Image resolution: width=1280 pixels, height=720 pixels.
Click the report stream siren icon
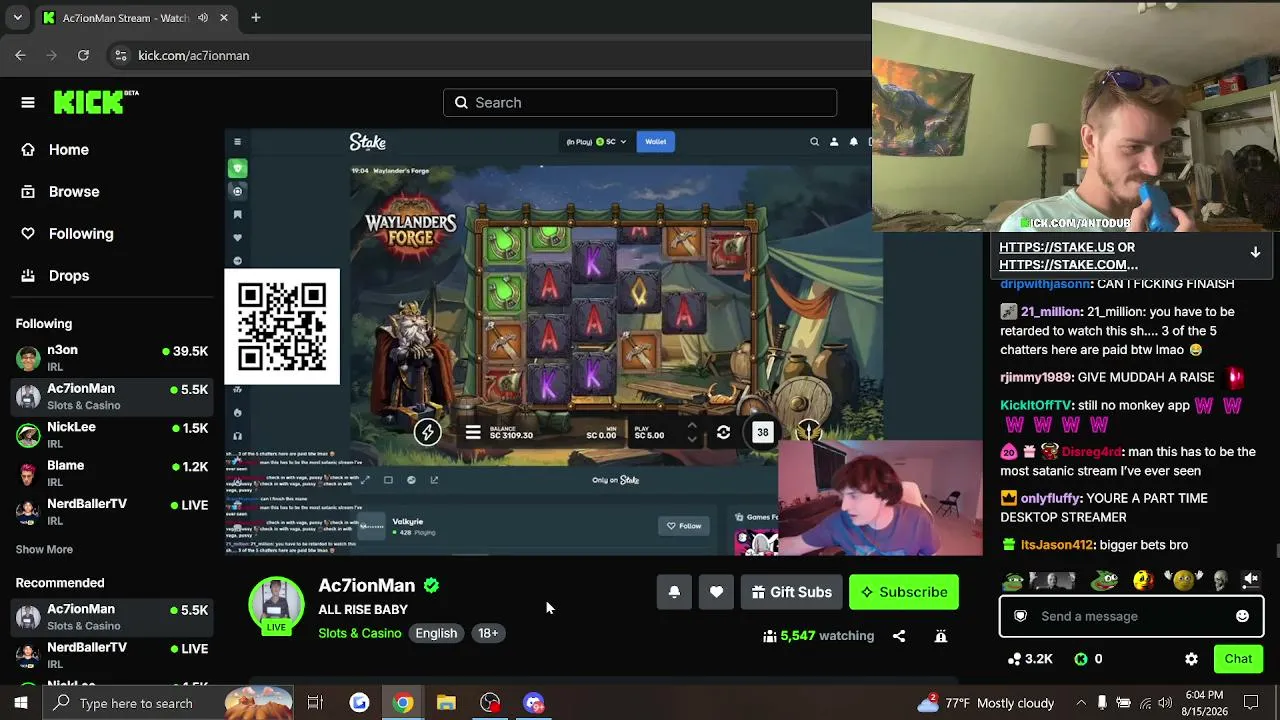pyautogui.click(x=941, y=636)
